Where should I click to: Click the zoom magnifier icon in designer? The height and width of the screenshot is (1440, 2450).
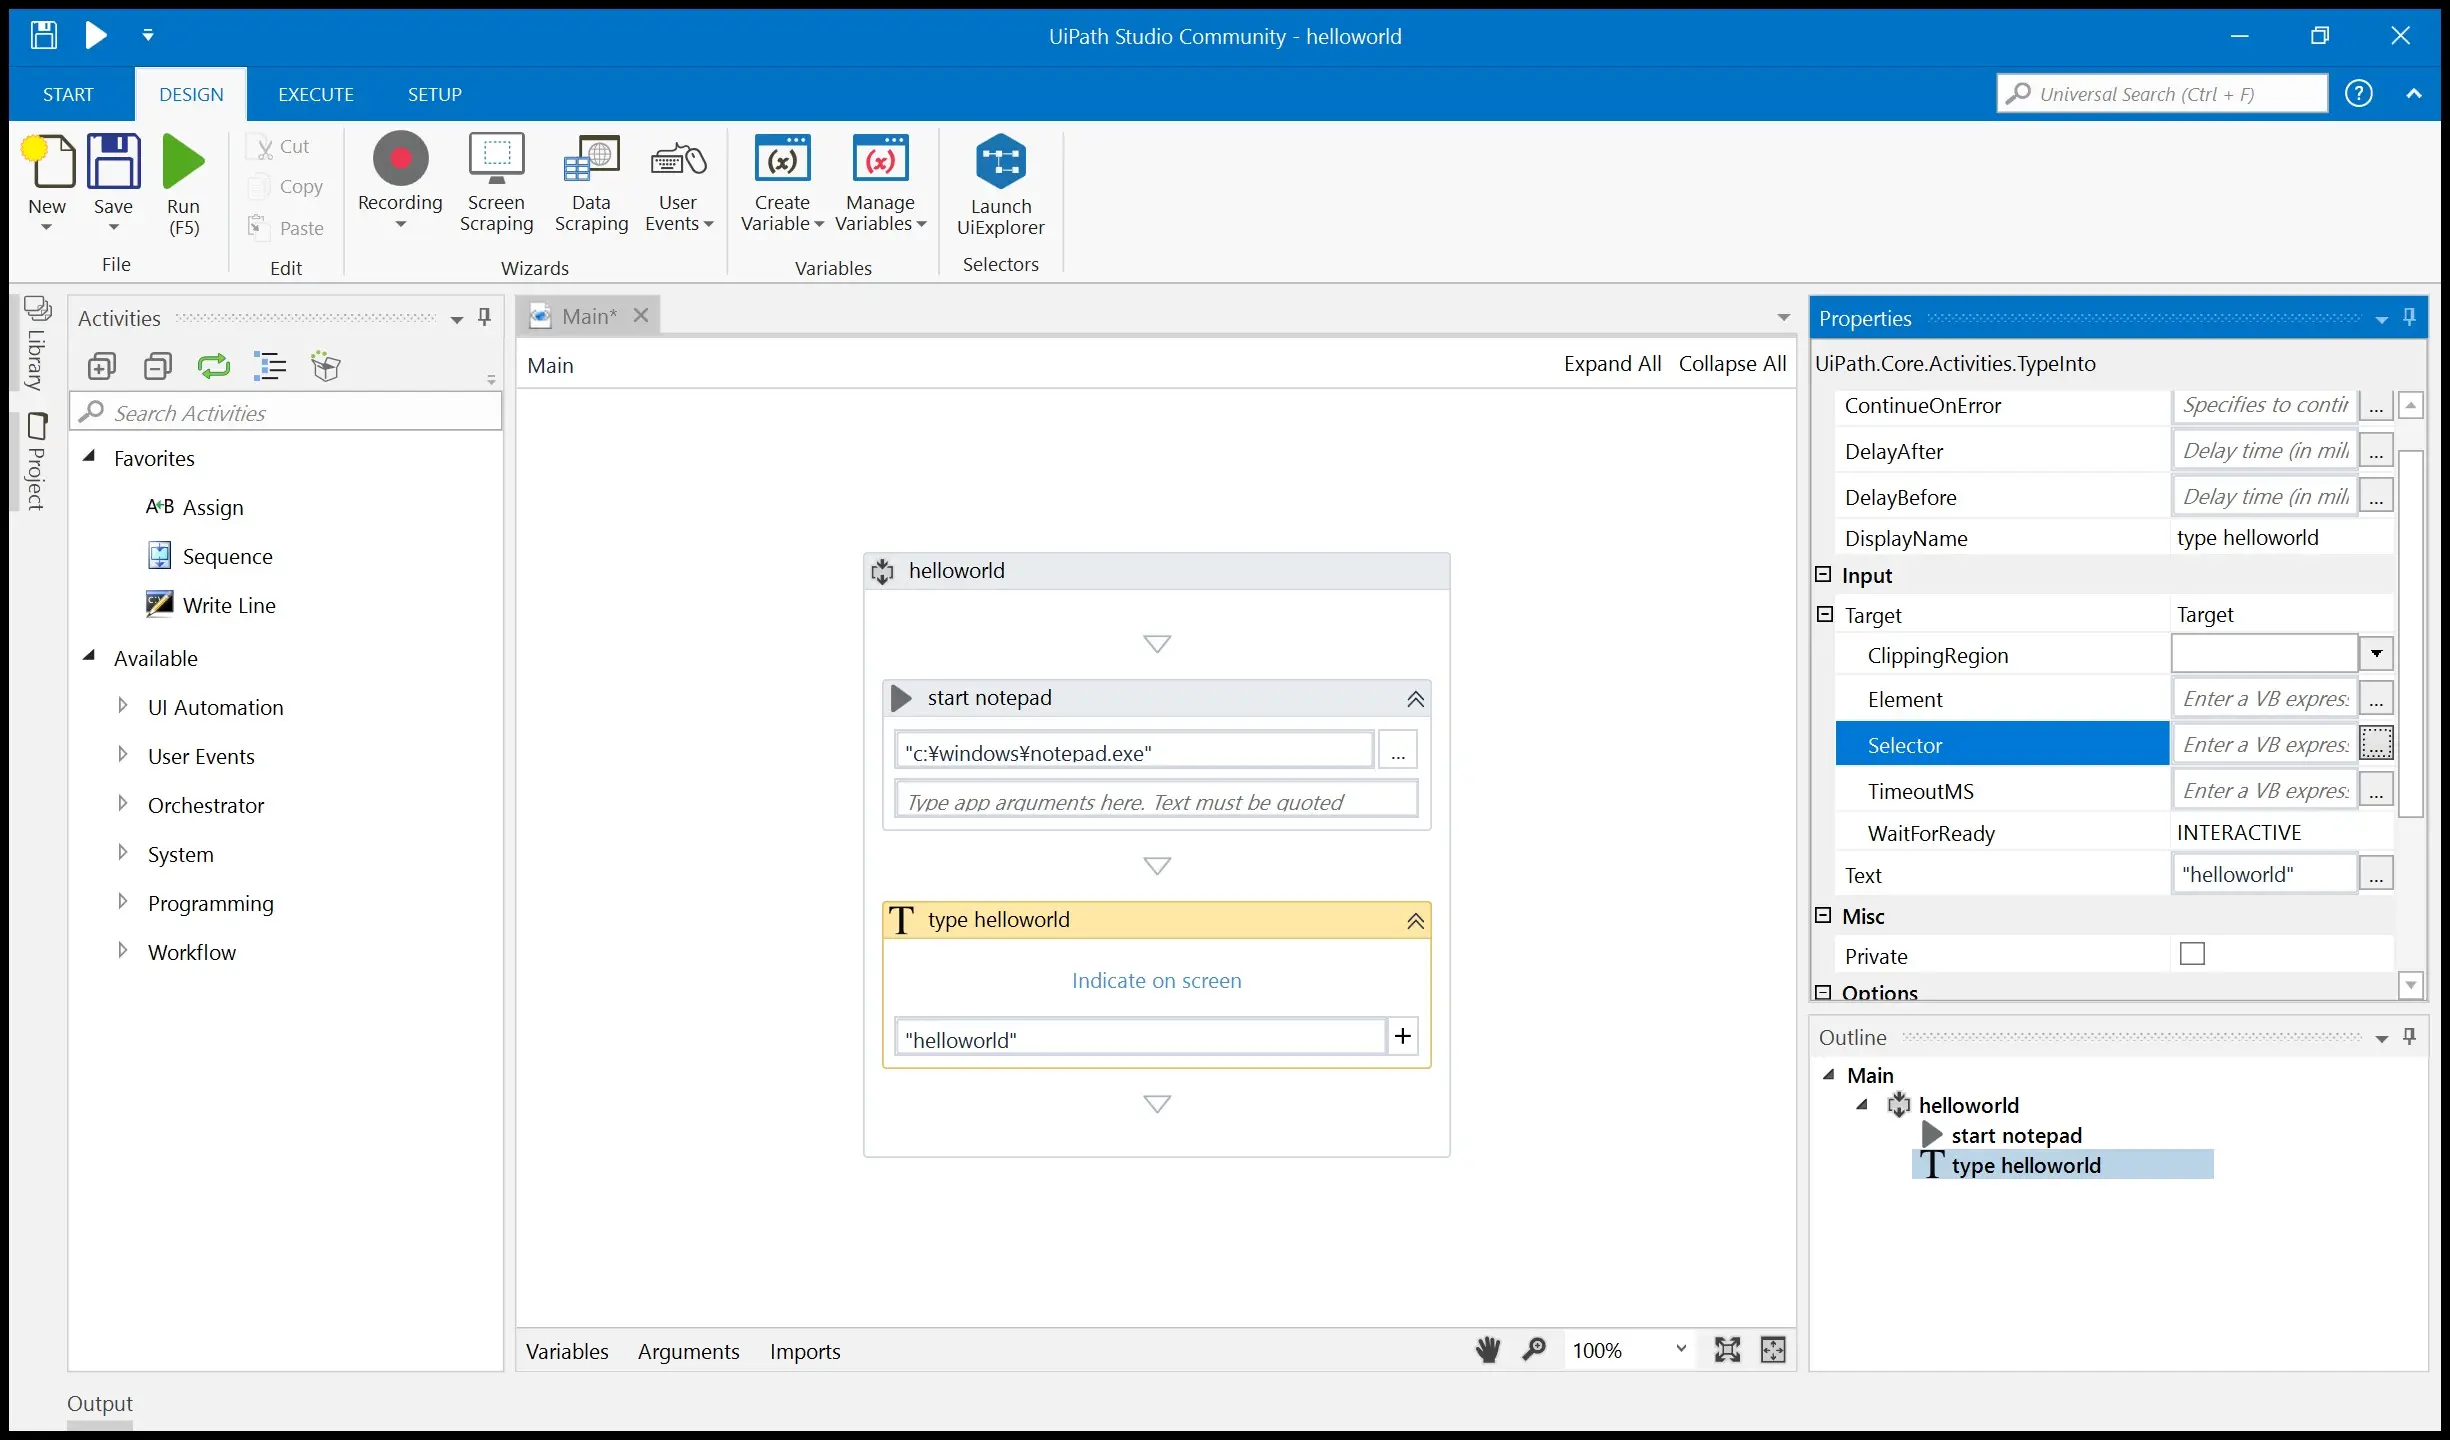tap(1534, 1351)
